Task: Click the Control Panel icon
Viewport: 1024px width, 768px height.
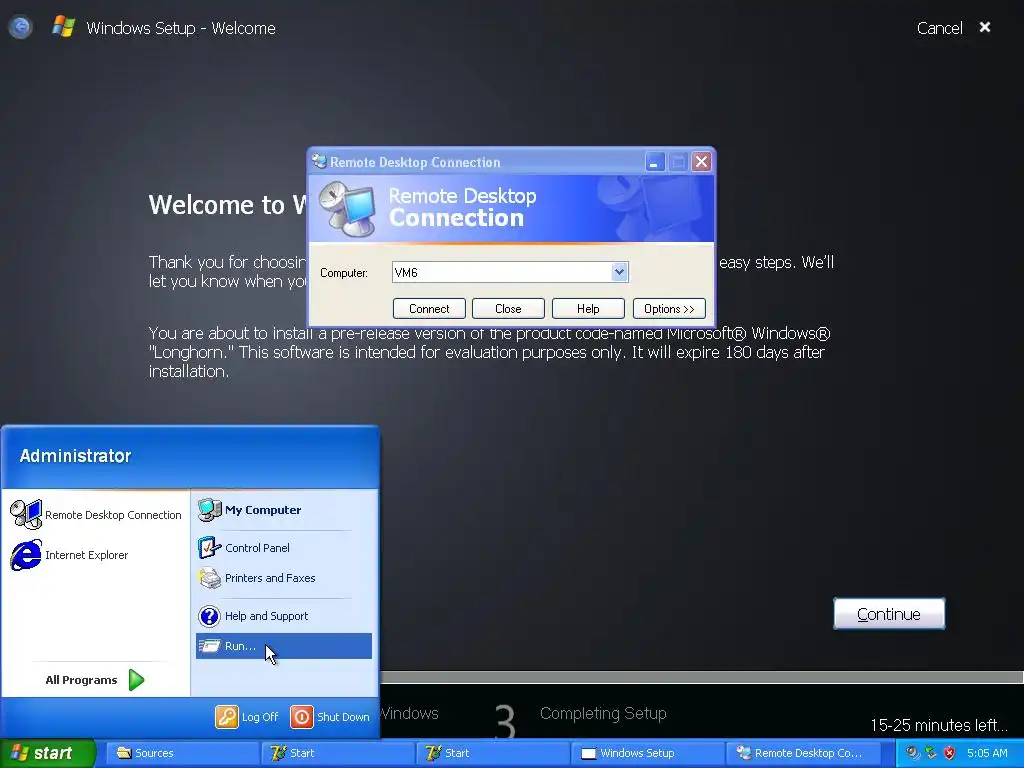Action: tap(210, 548)
